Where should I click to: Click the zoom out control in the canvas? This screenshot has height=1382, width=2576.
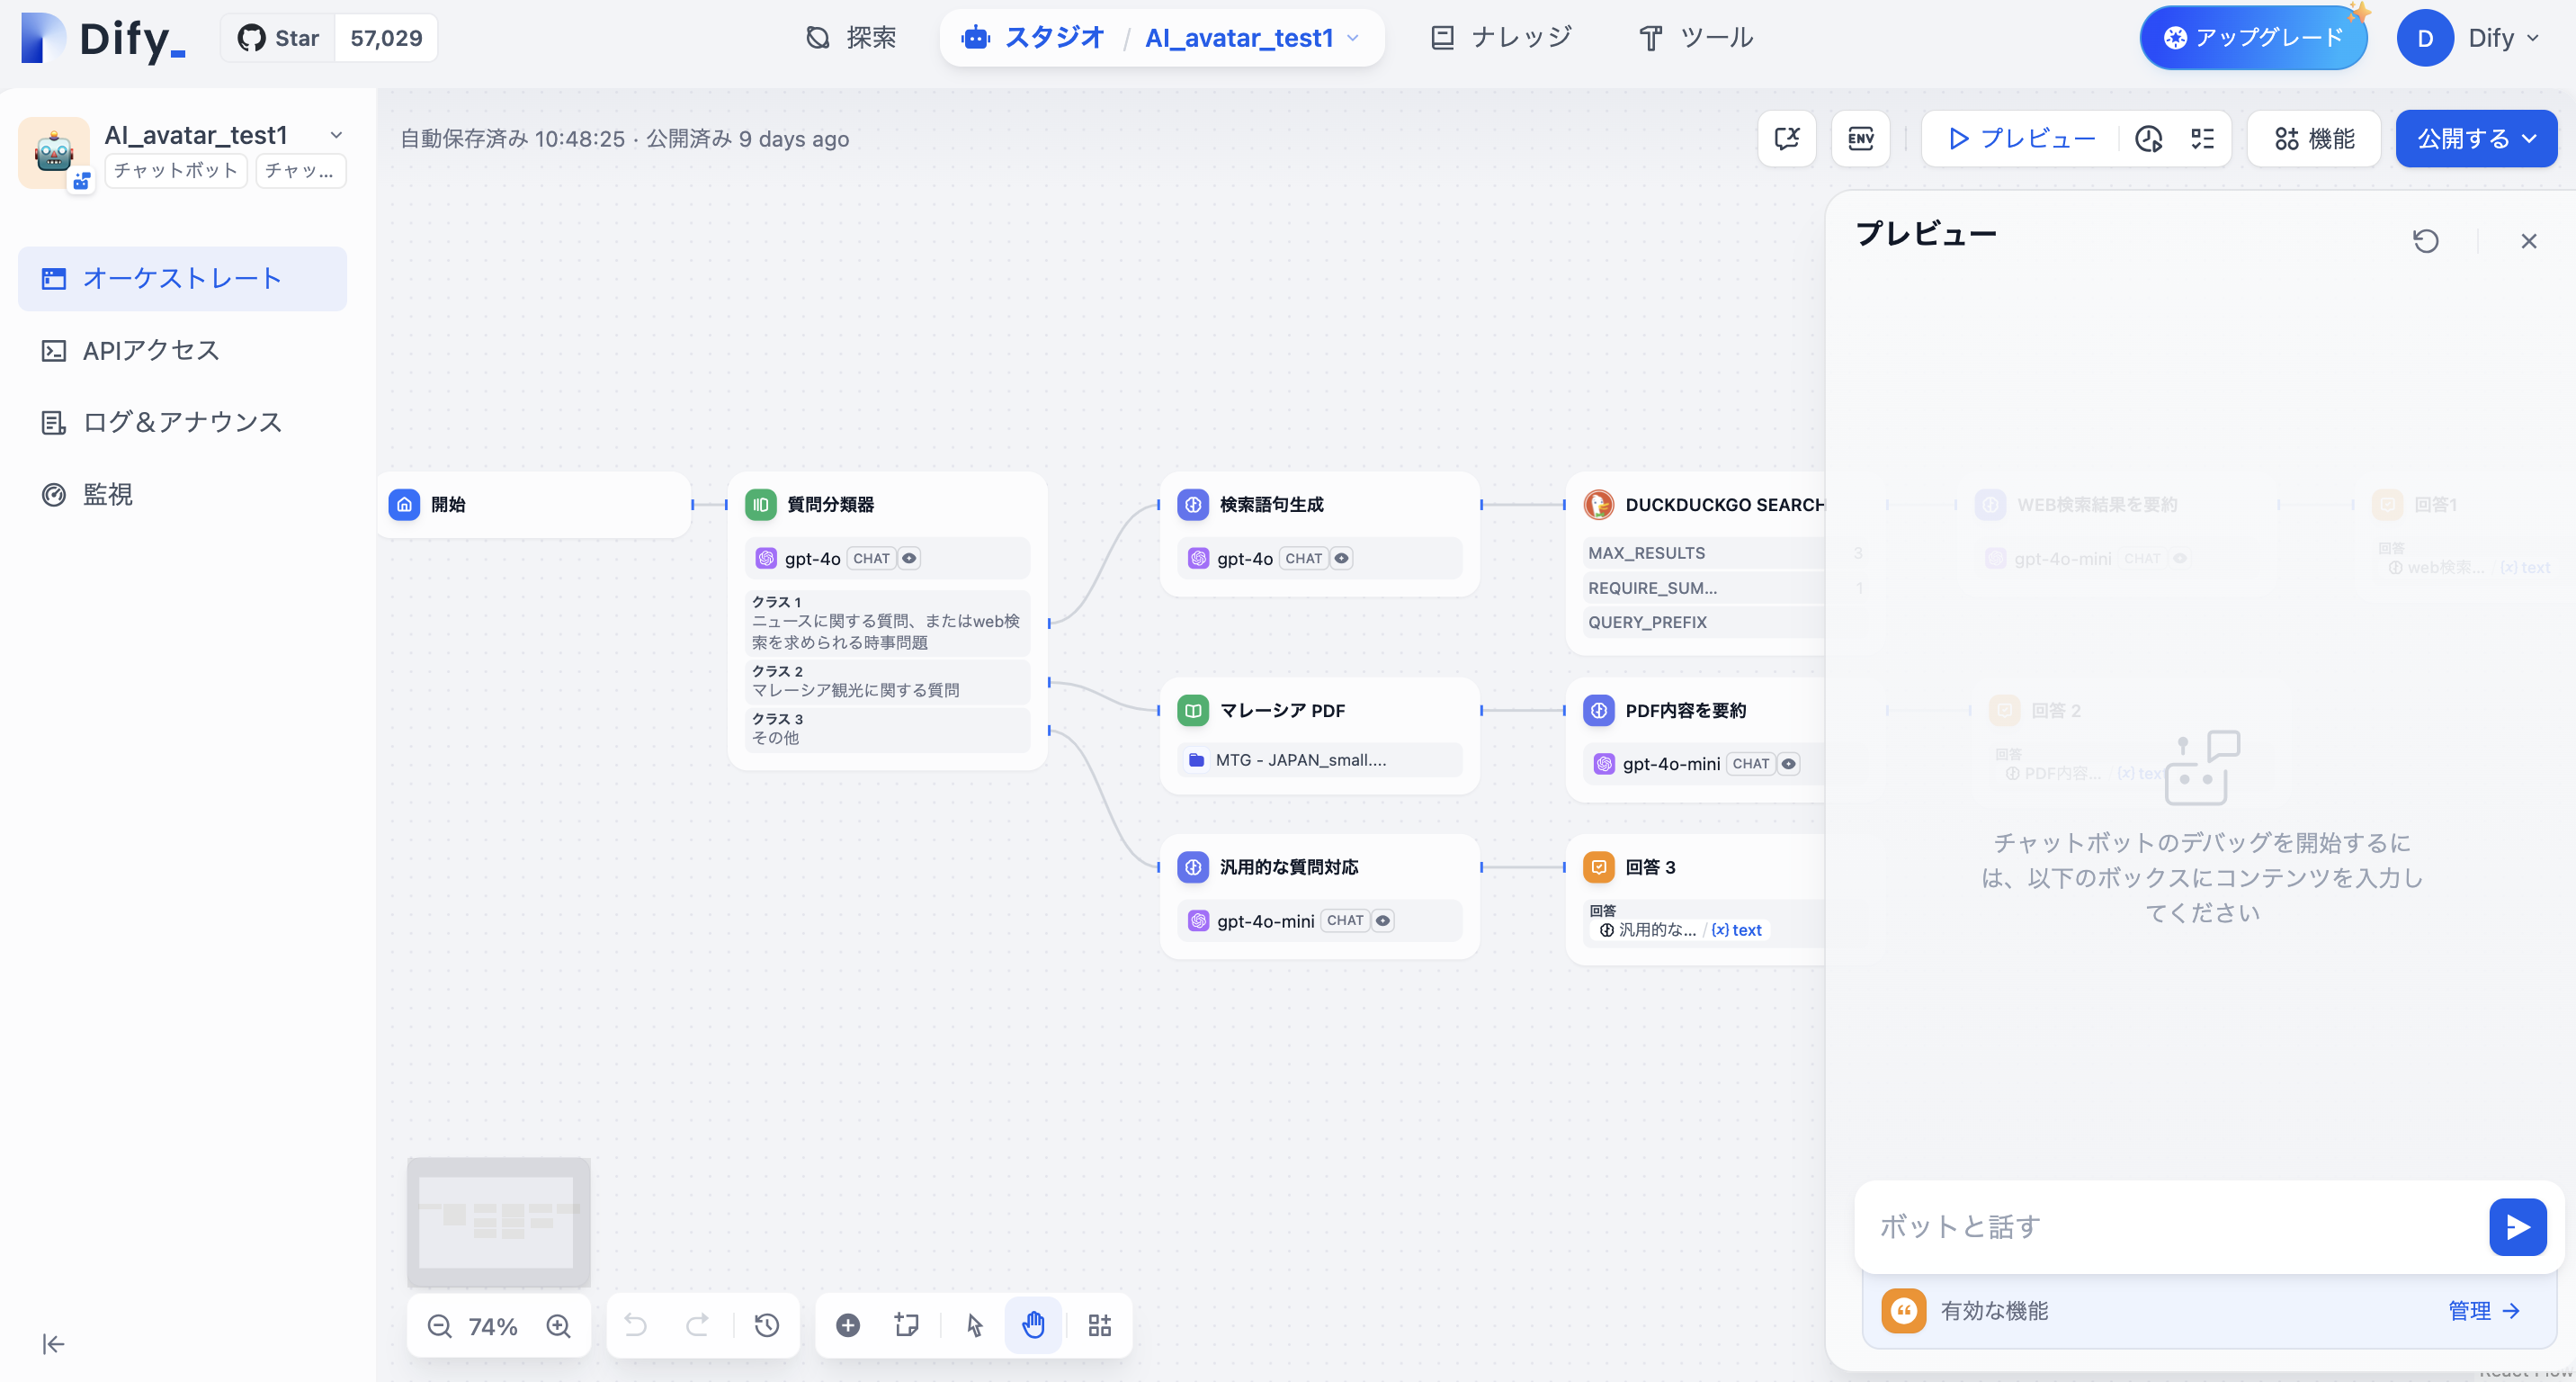(439, 1325)
